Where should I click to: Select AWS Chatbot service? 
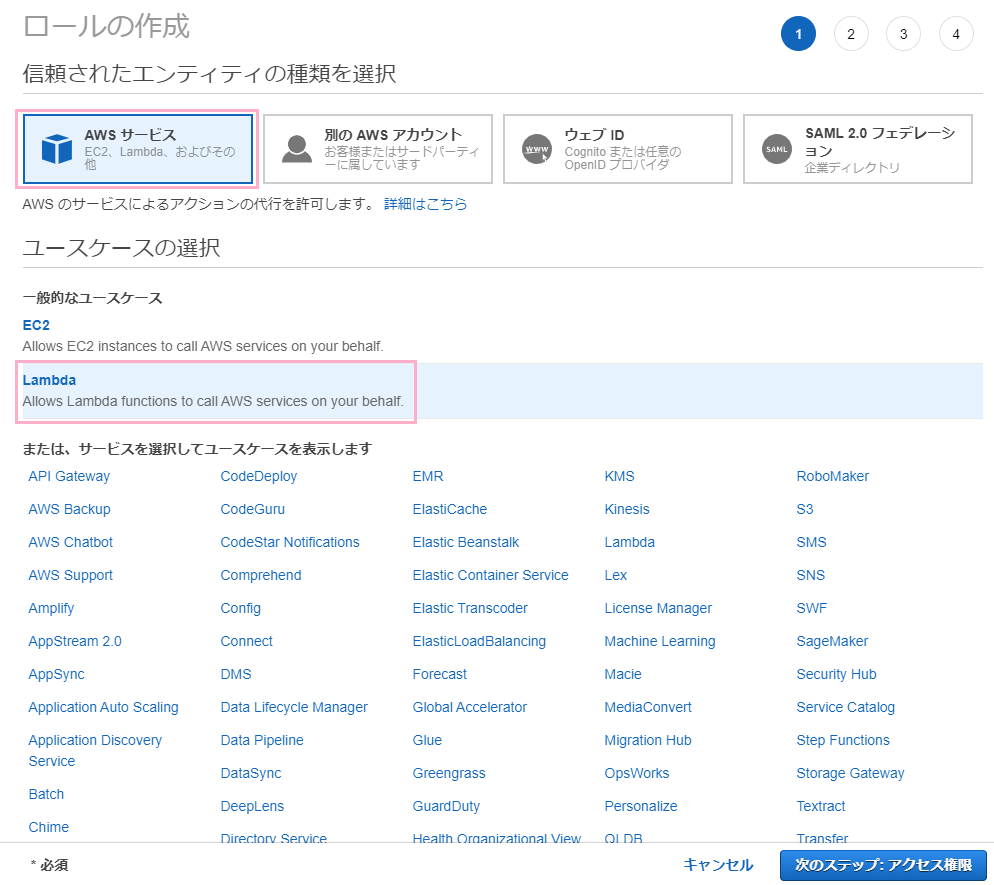[x=70, y=542]
